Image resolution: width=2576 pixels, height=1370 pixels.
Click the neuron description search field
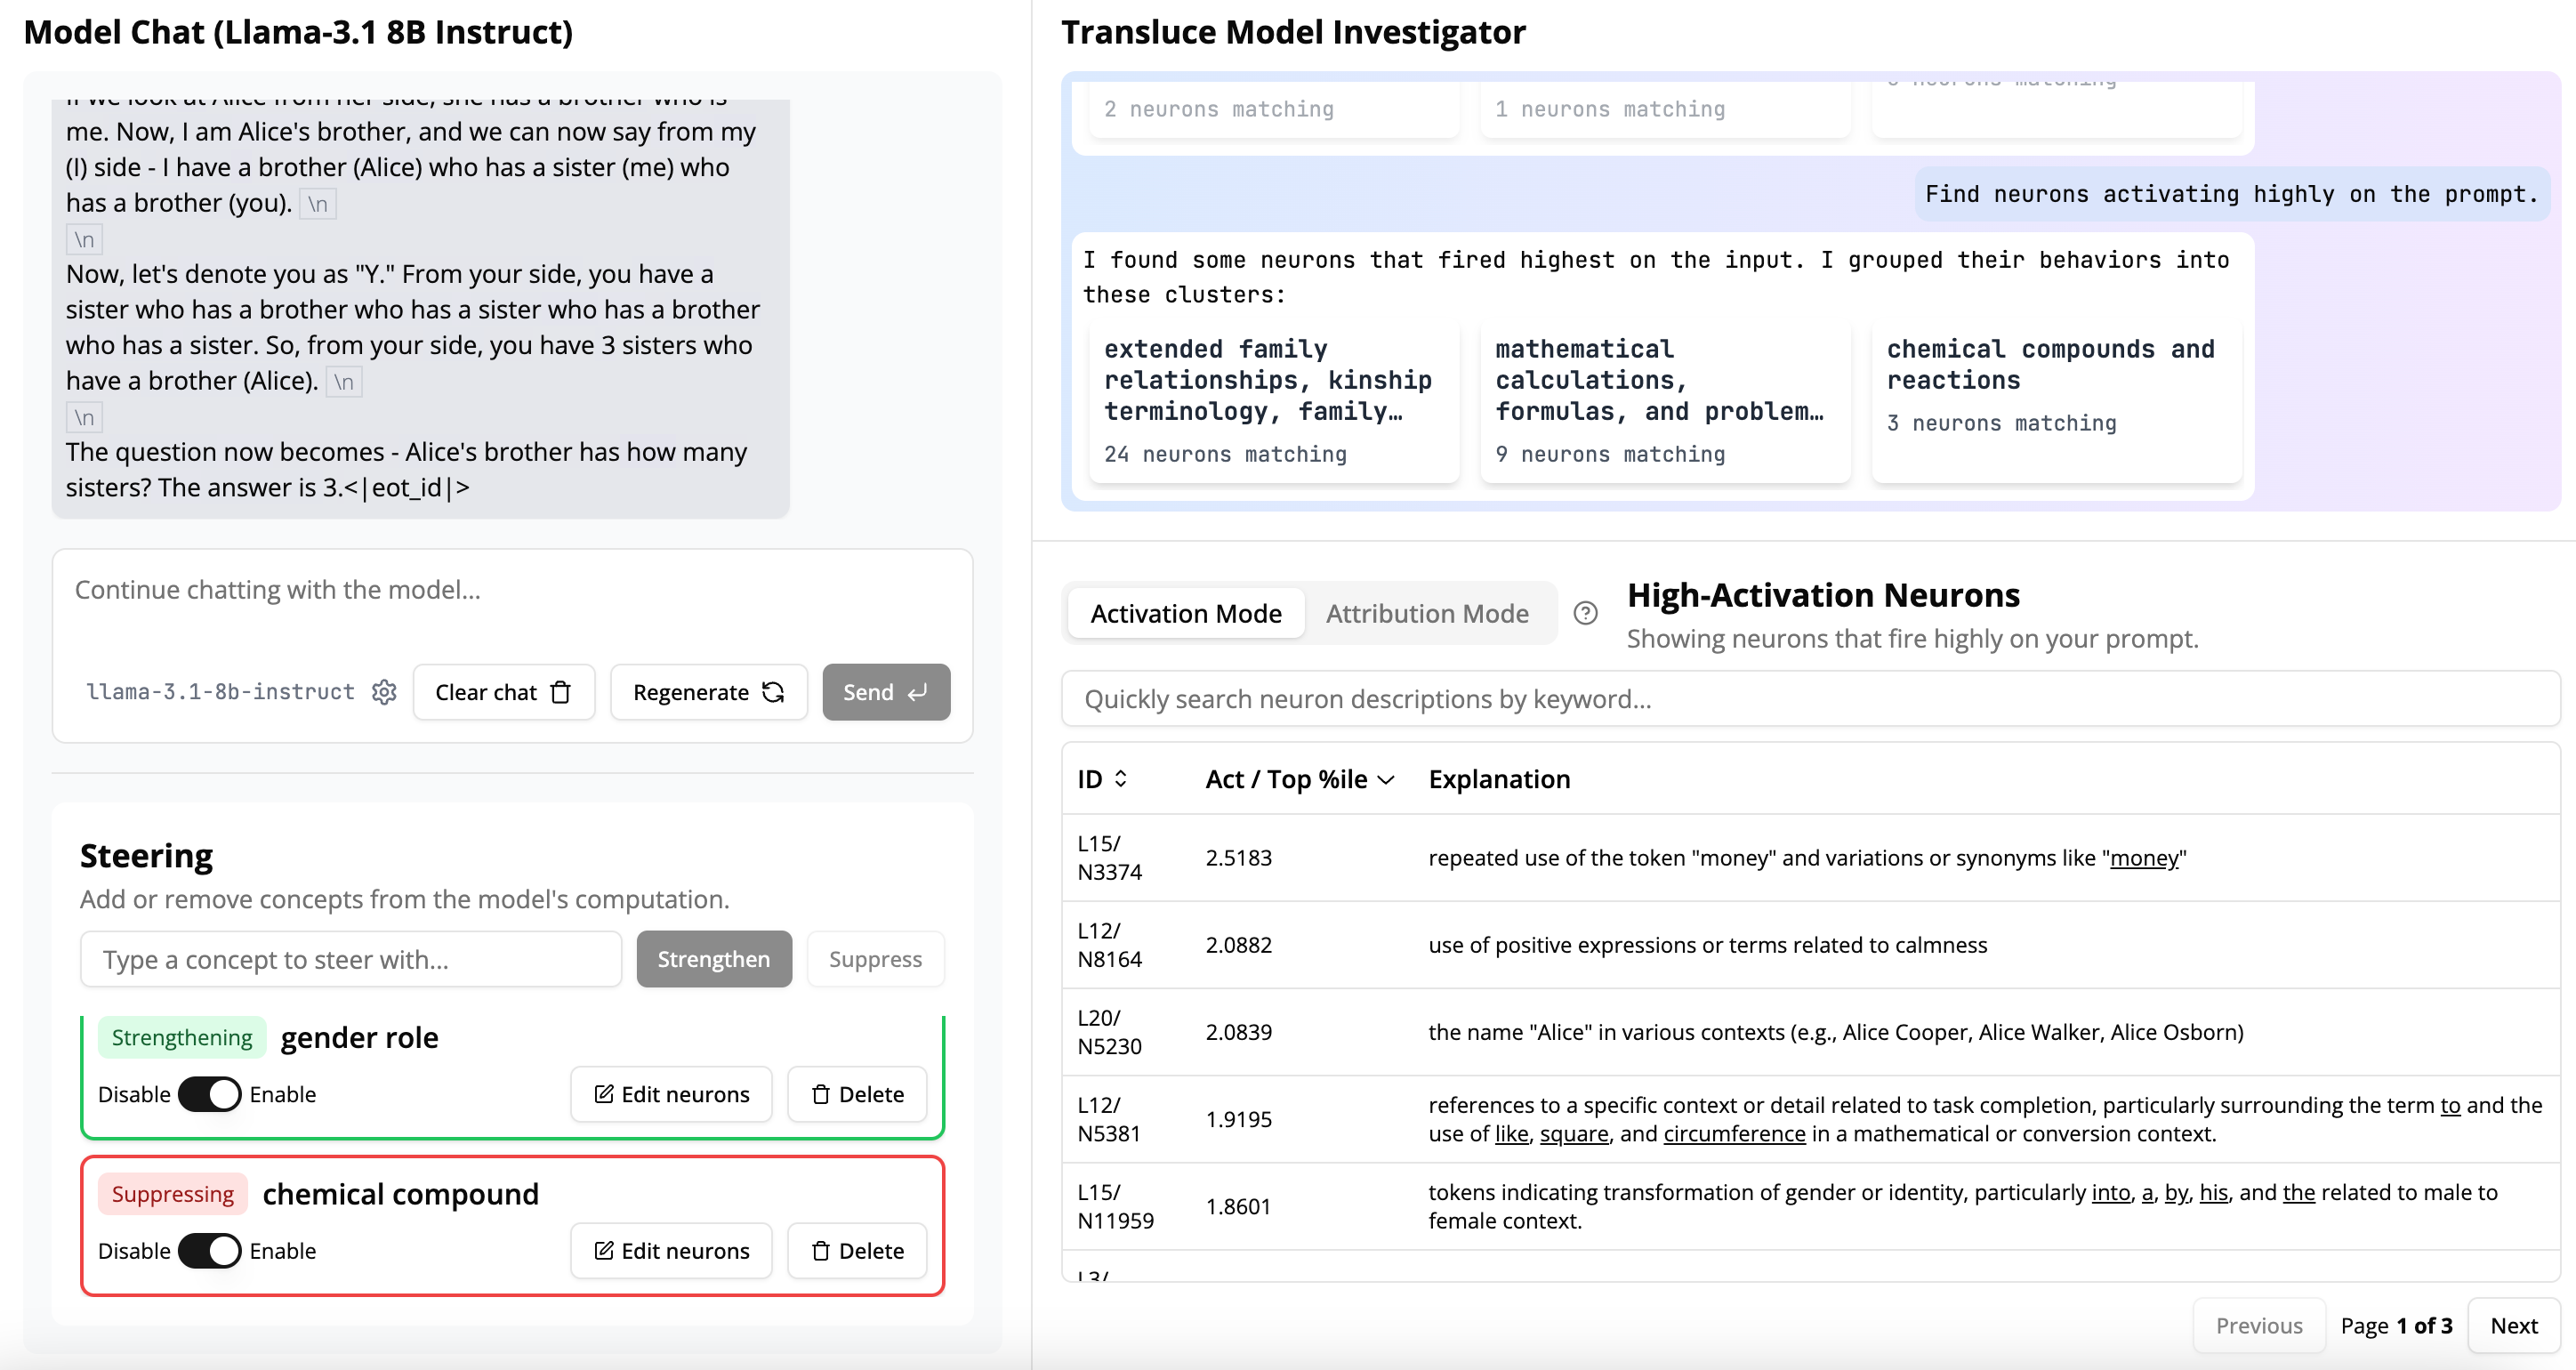1810,699
